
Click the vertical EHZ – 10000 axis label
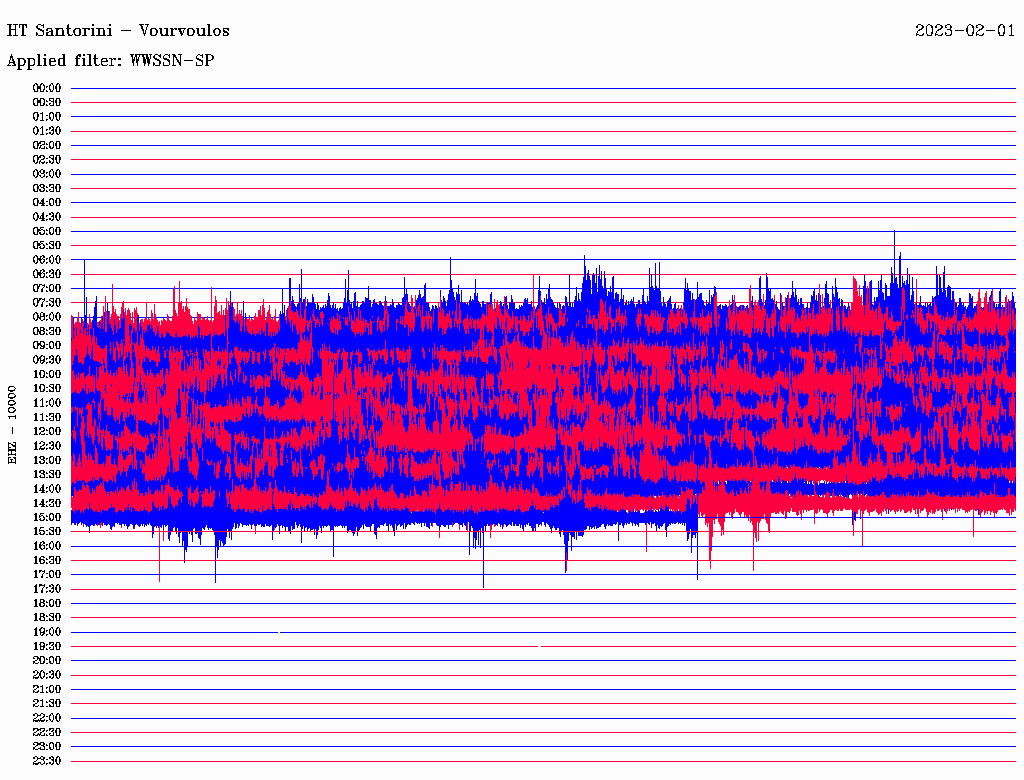point(13,424)
